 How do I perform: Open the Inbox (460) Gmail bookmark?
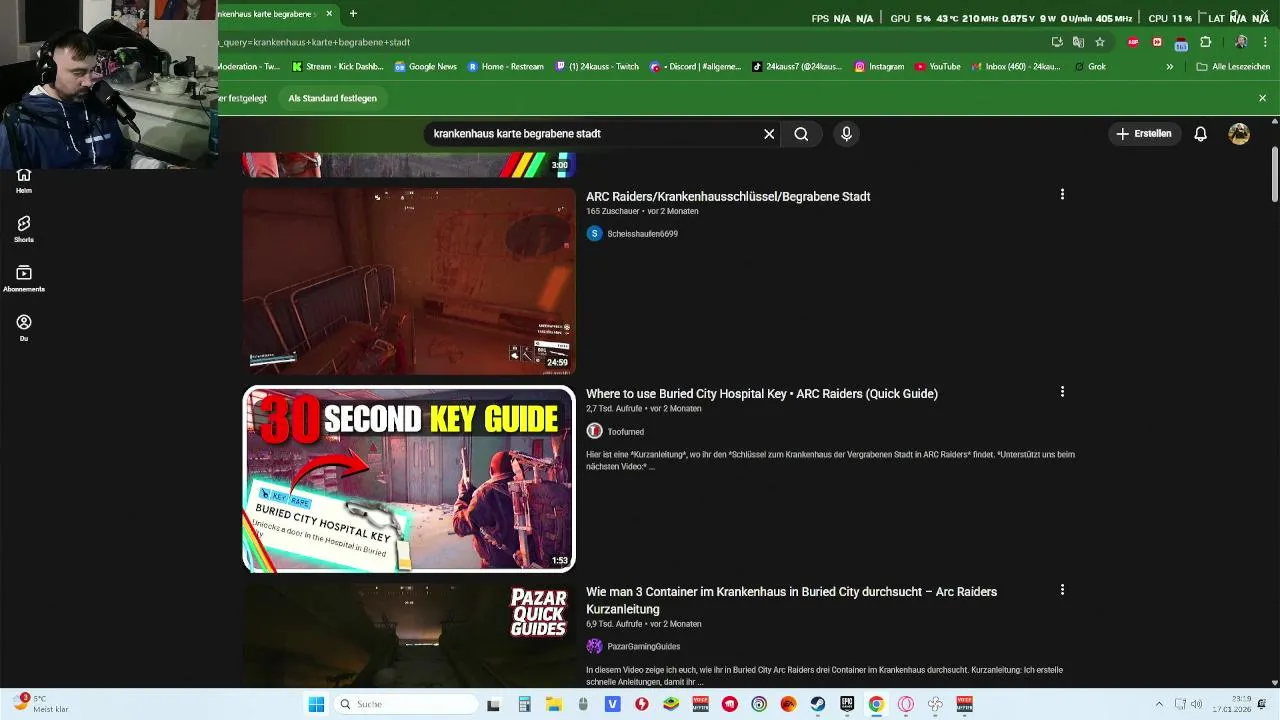point(1015,67)
